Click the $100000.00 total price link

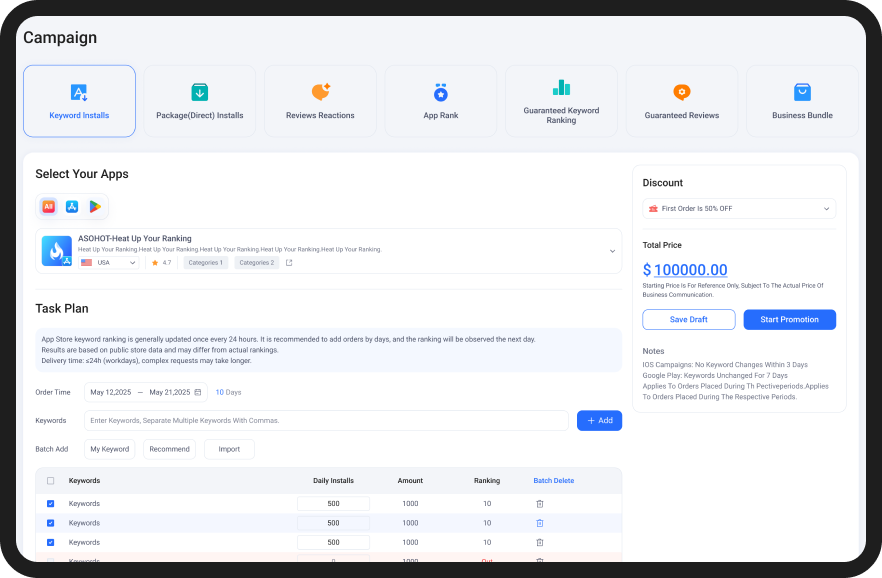click(685, 270)
